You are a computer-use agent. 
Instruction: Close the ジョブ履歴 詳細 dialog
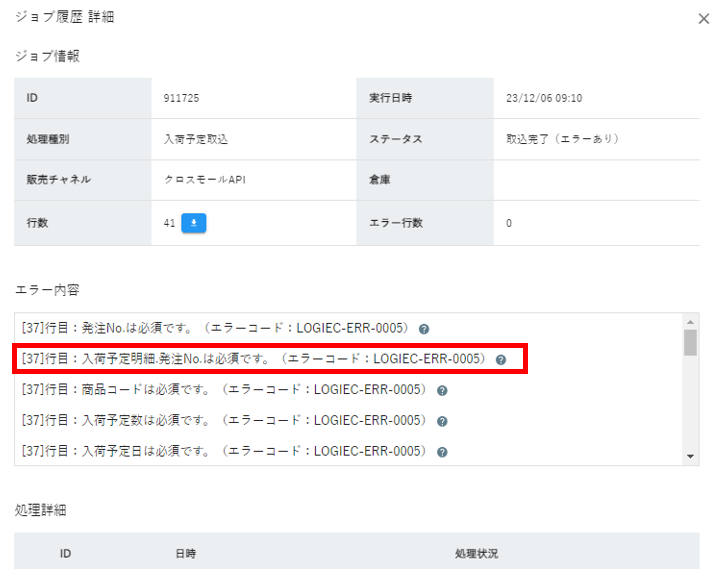(703, 19)
